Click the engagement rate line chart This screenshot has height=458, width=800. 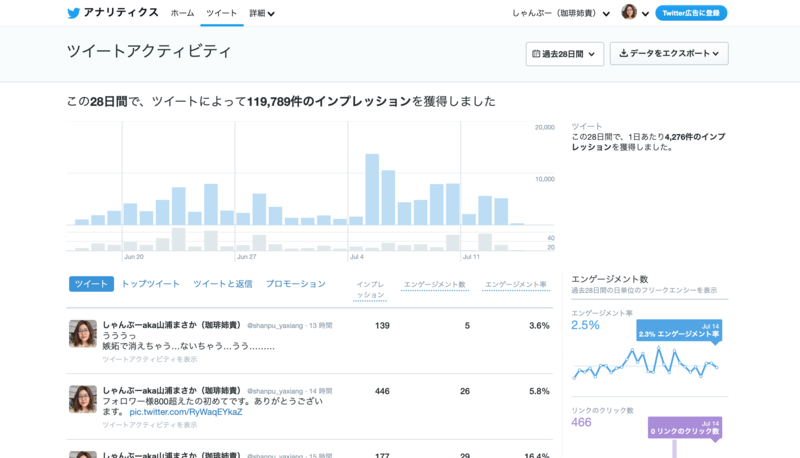click(x=645, y=363)
